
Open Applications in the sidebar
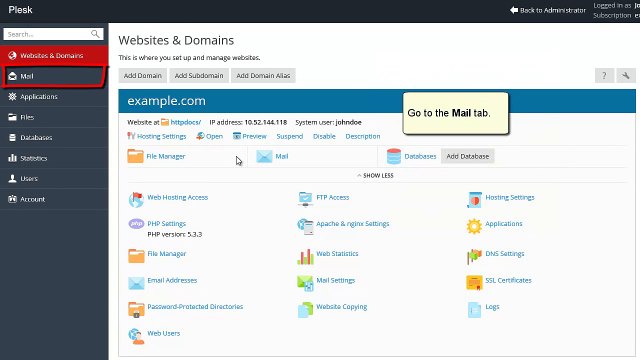click(x=54, y=96)
